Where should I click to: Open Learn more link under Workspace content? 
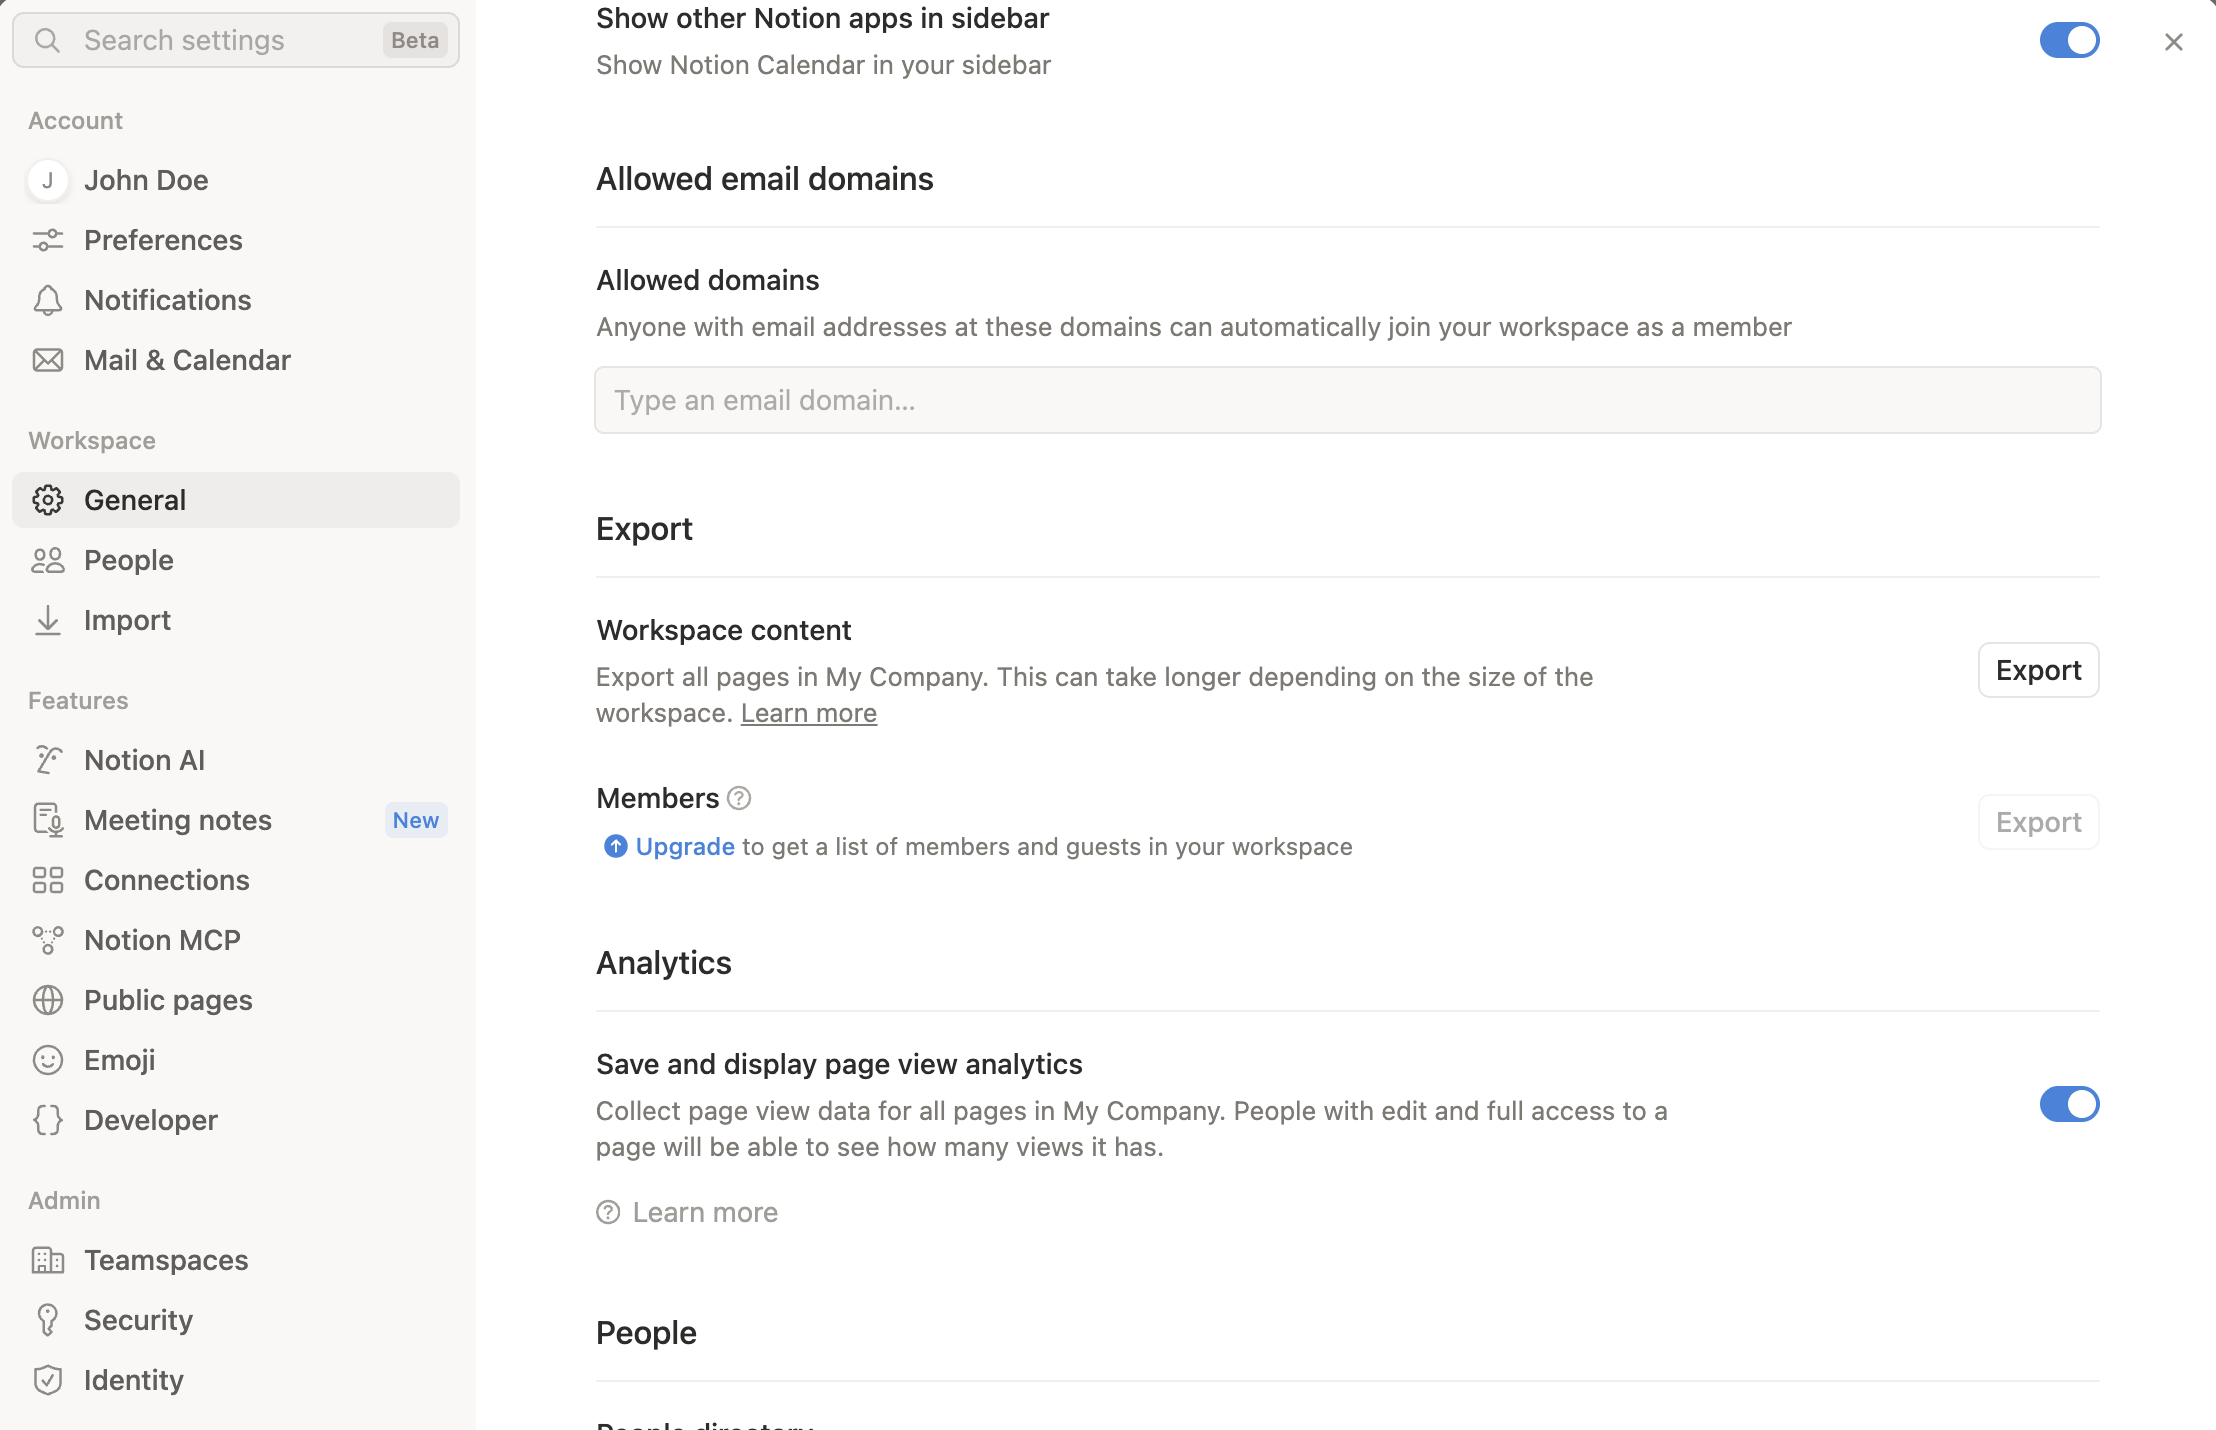coord(809,713)
